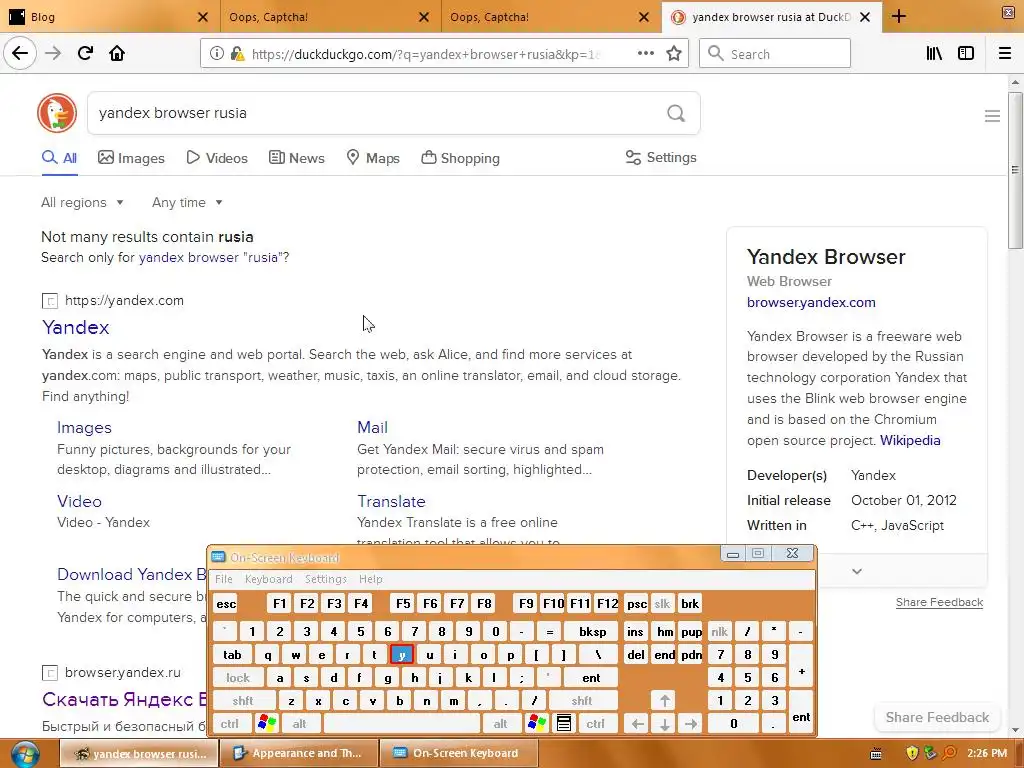Viewport: 1024px width, 768px height.
Task: Expand the Yandex Browser info card chevron
Action: (857, 571)
